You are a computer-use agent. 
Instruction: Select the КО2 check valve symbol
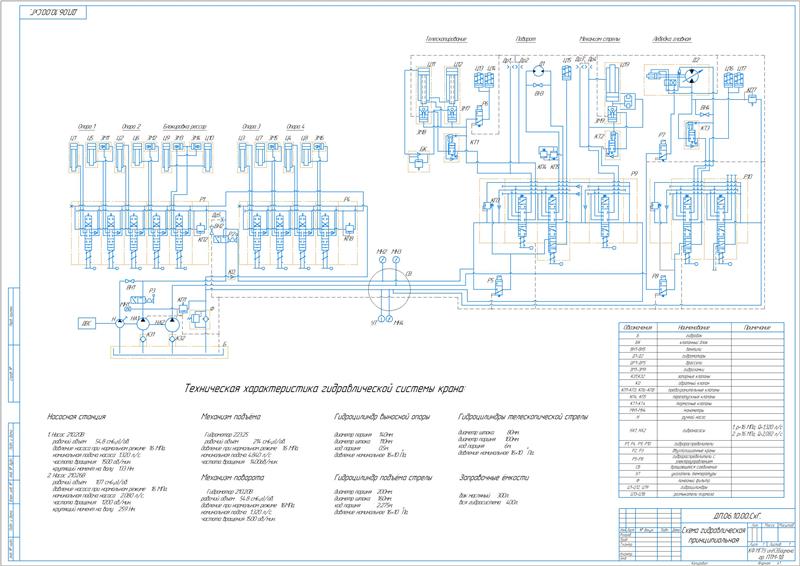172,339
